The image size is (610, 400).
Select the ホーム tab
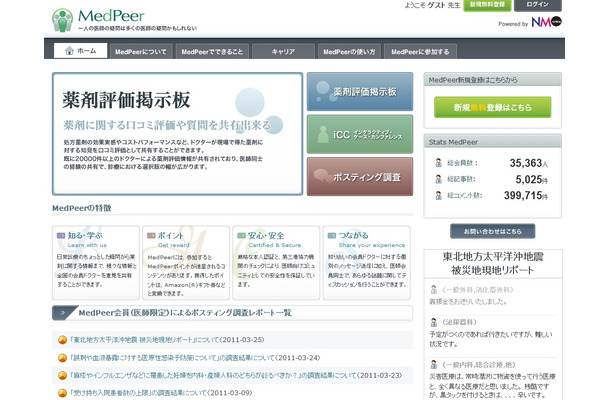81,51
